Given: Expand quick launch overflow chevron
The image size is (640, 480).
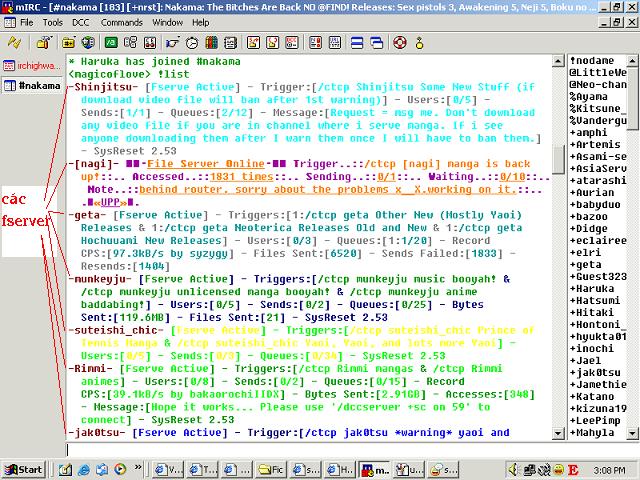Looking at the screenshot, I should [138, 467].
